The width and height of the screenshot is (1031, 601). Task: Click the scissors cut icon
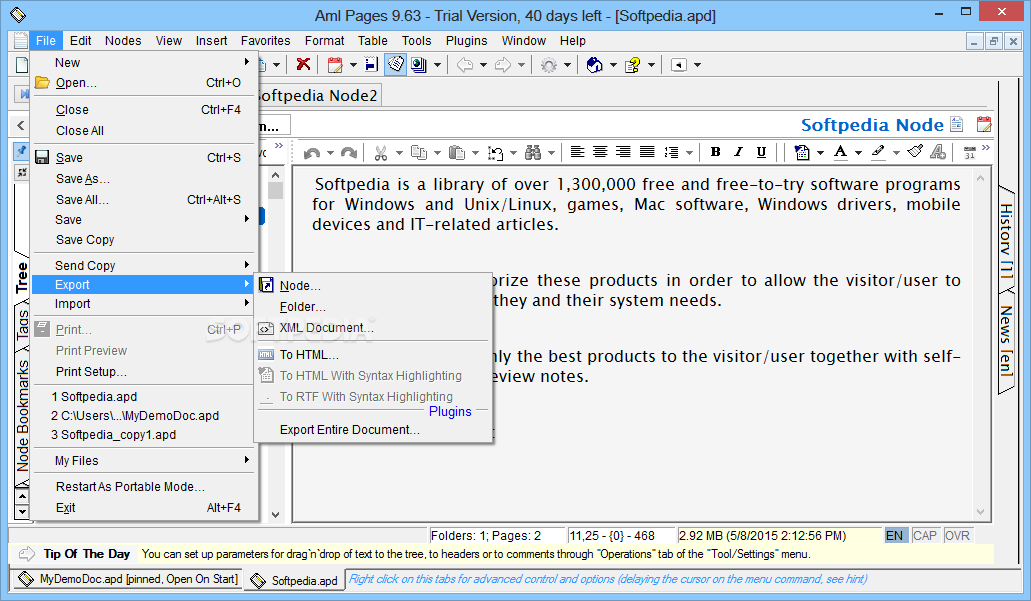tap(381, 153)
